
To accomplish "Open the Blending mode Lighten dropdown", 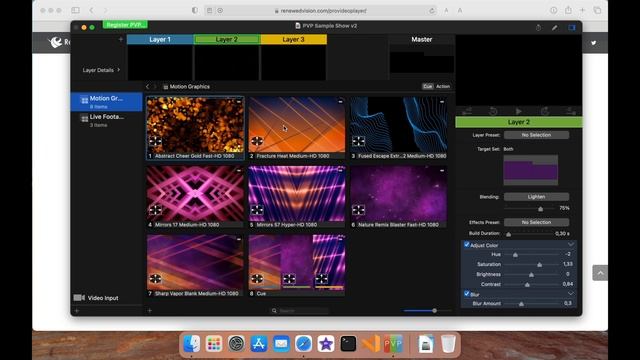I will [536, 197].
